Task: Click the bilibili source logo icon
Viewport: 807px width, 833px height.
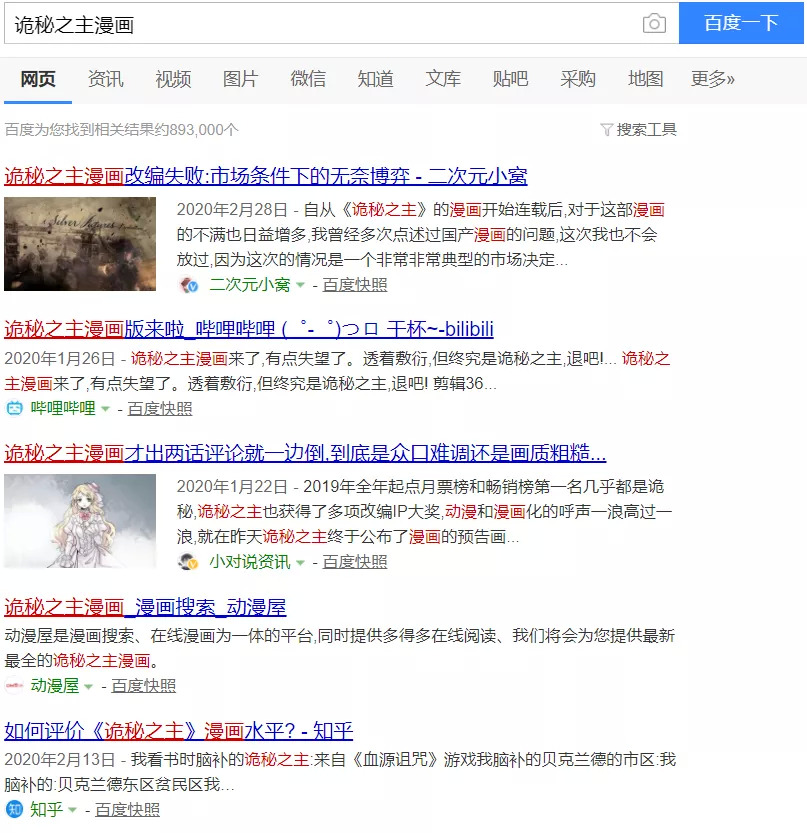Action: 15,408
